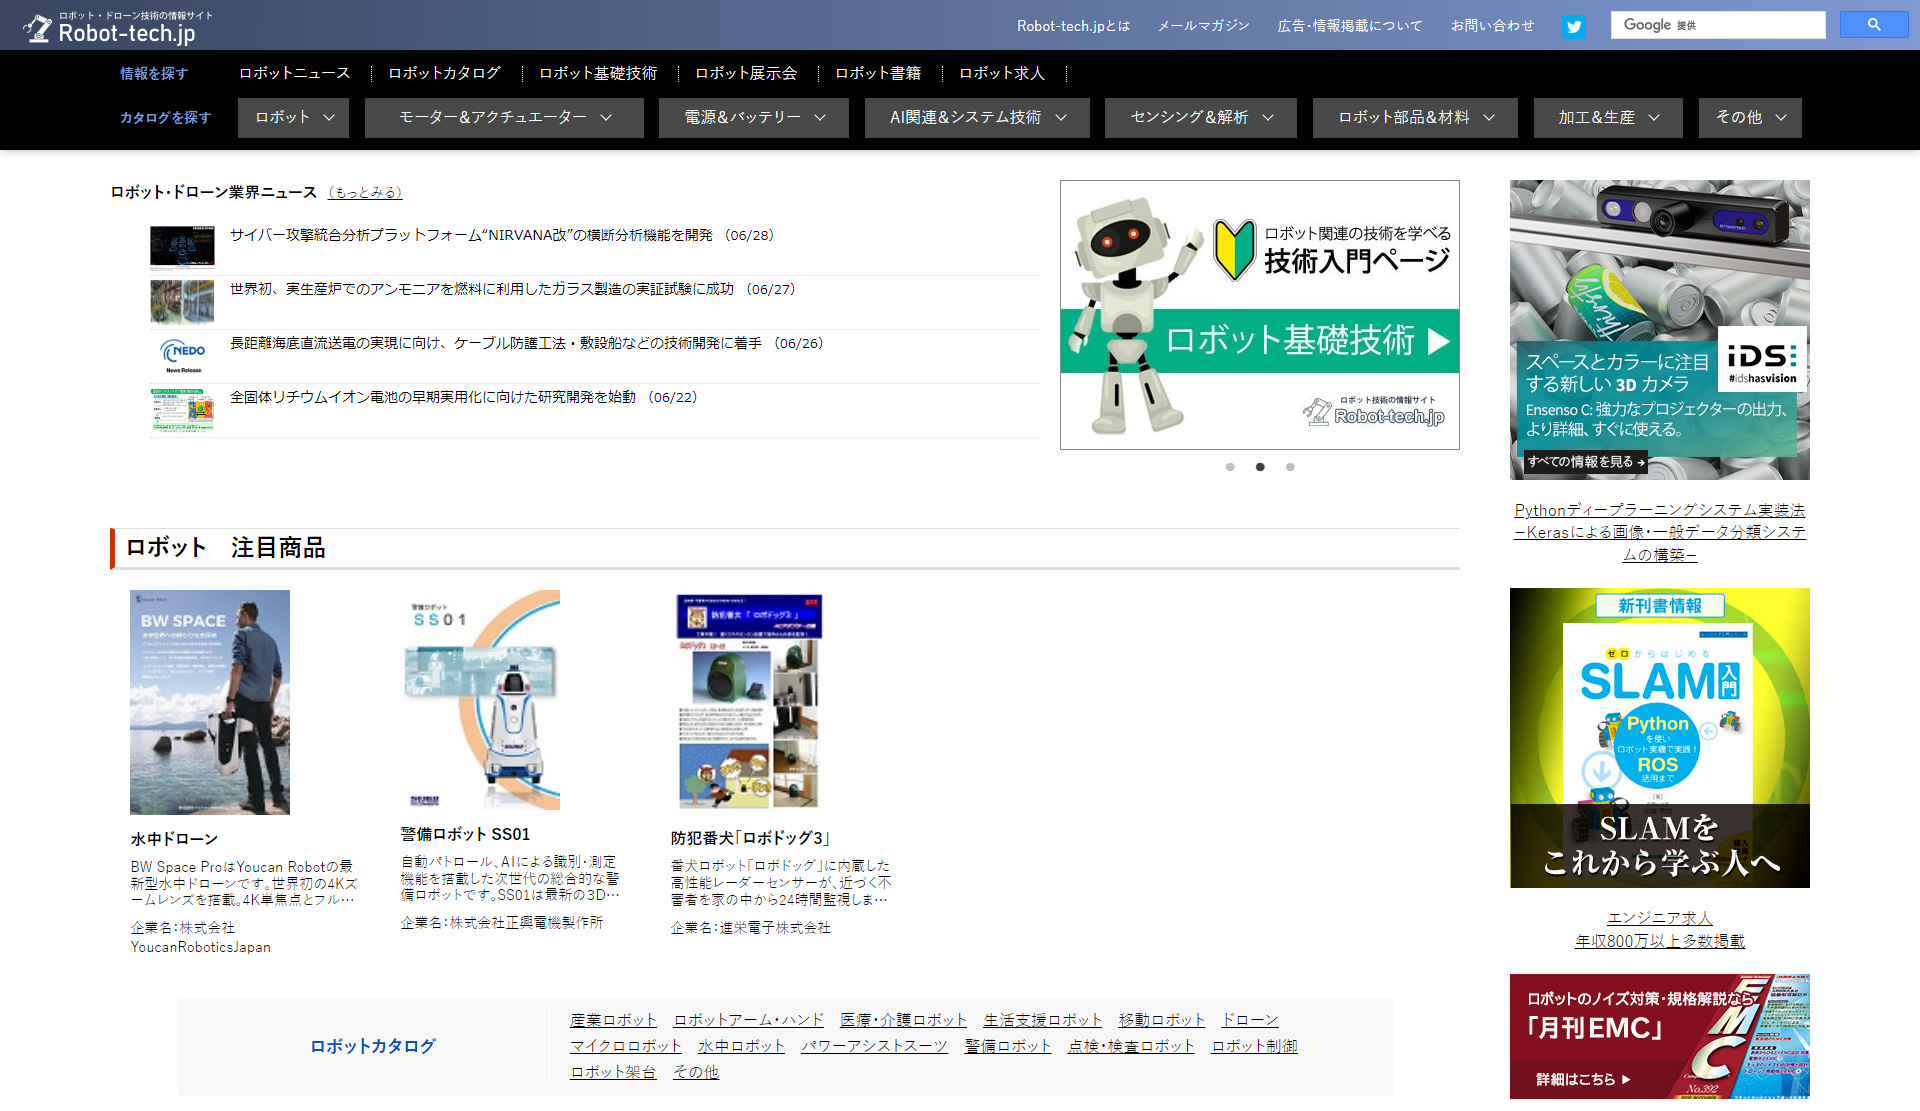Click the search magnifier button

click(1873, 24)
